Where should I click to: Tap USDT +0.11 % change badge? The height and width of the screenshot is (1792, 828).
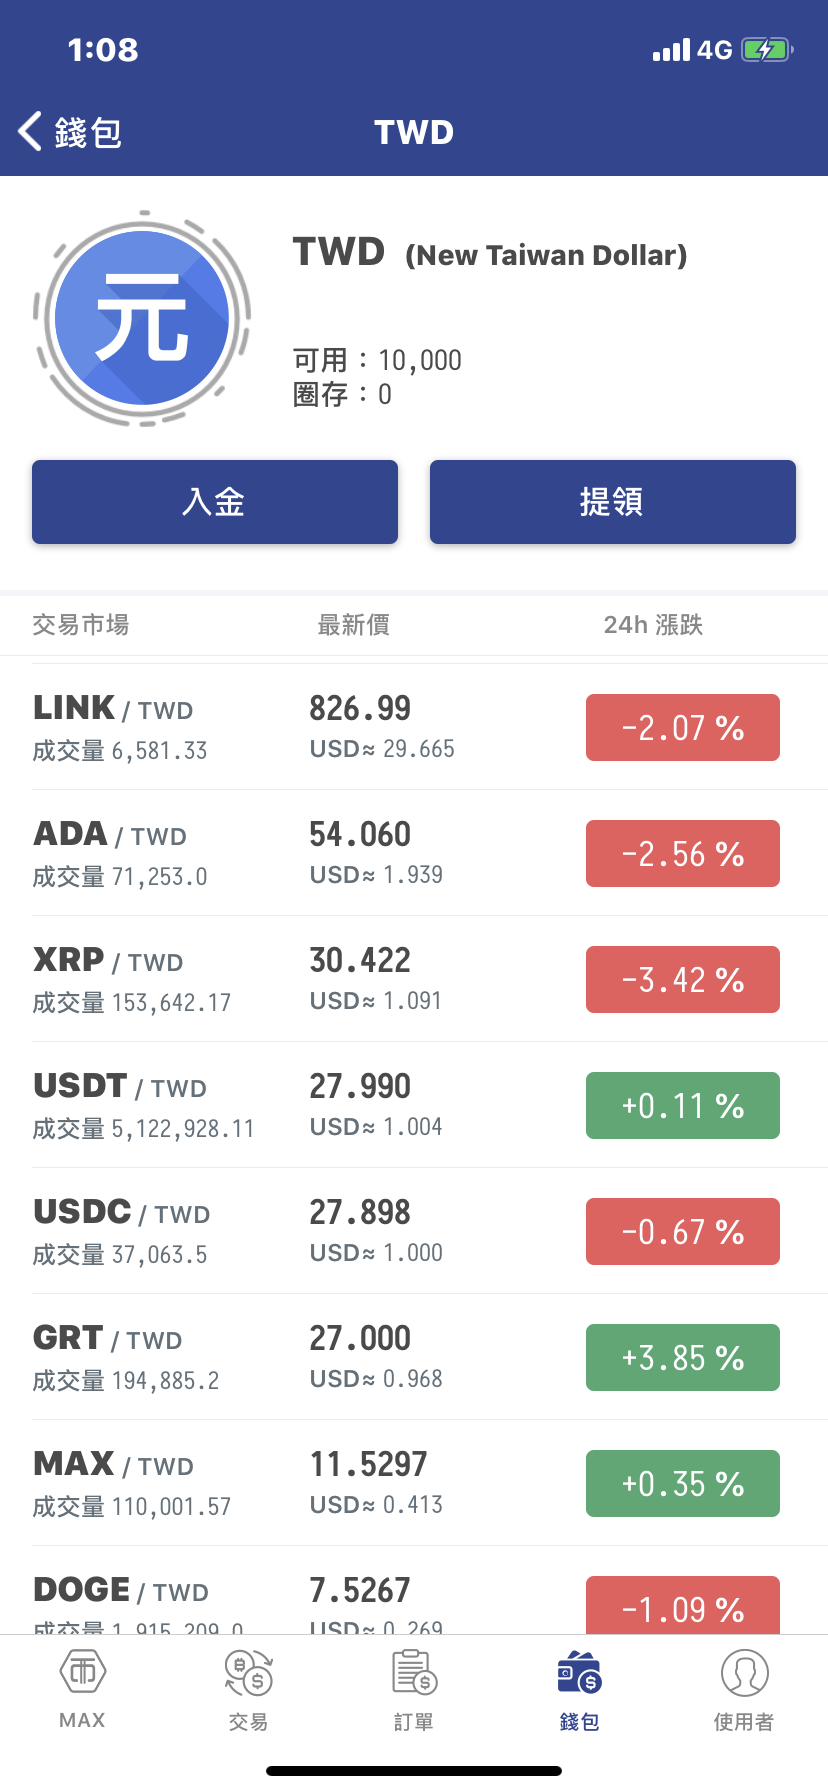(x=683, y=1105)
